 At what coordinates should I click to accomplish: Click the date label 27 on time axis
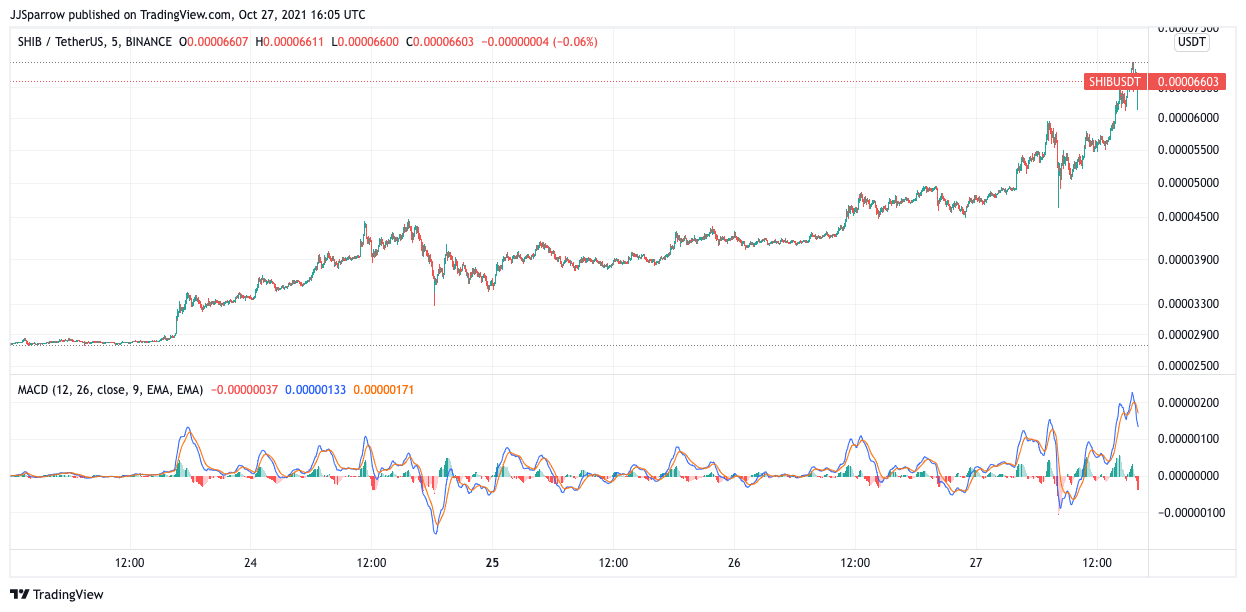[976, 563]
